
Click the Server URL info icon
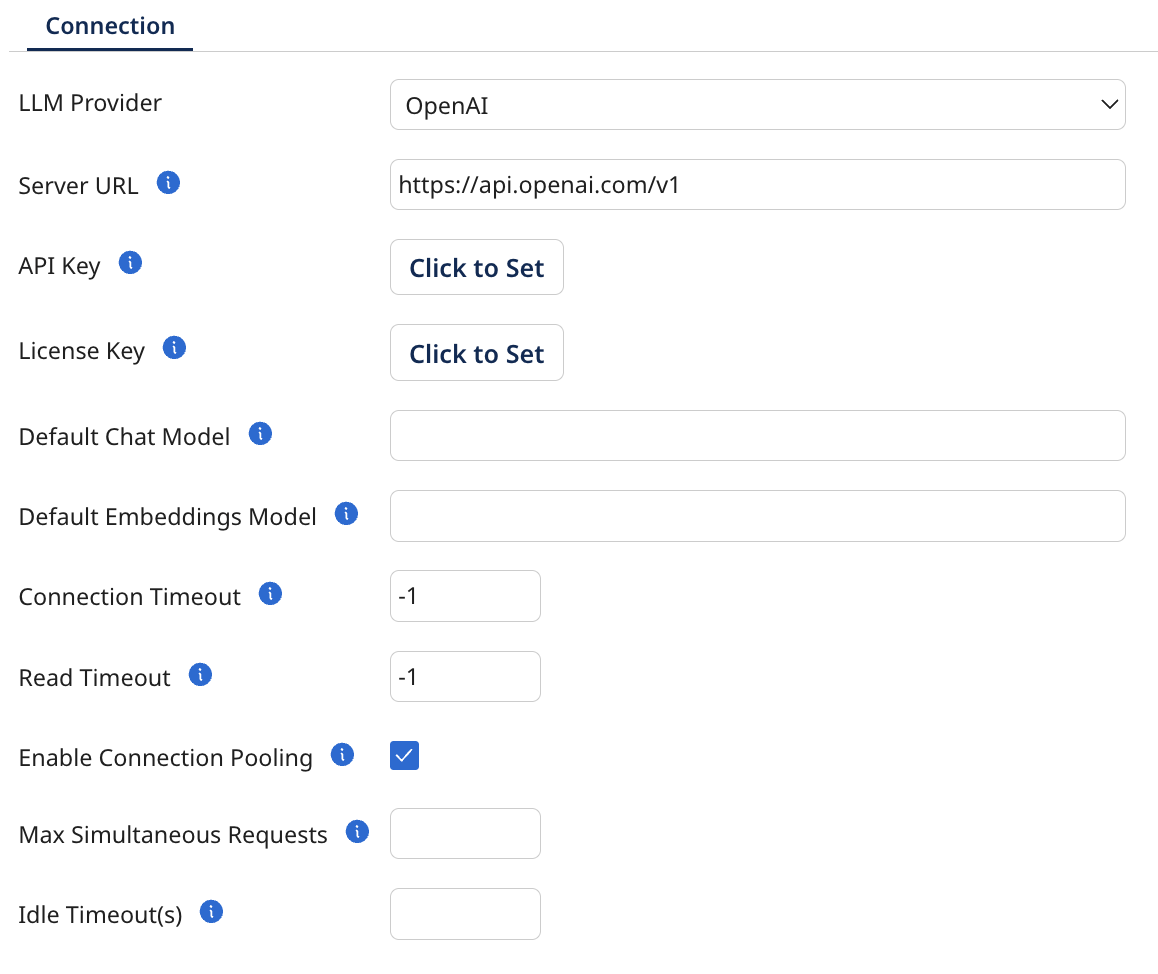pos(168,182)
